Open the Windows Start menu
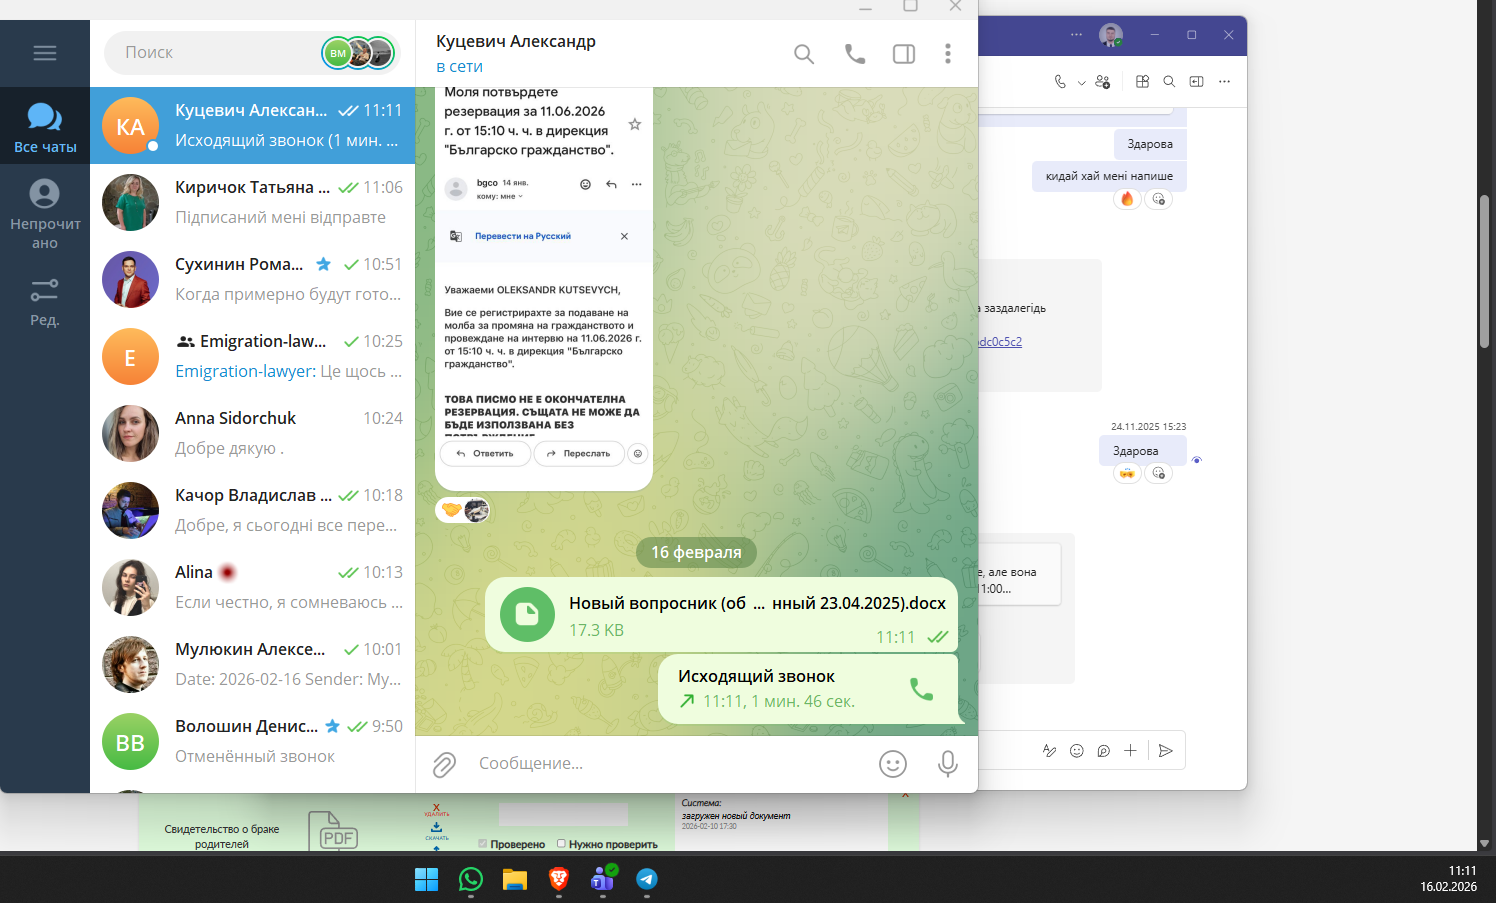 (426, 879)
